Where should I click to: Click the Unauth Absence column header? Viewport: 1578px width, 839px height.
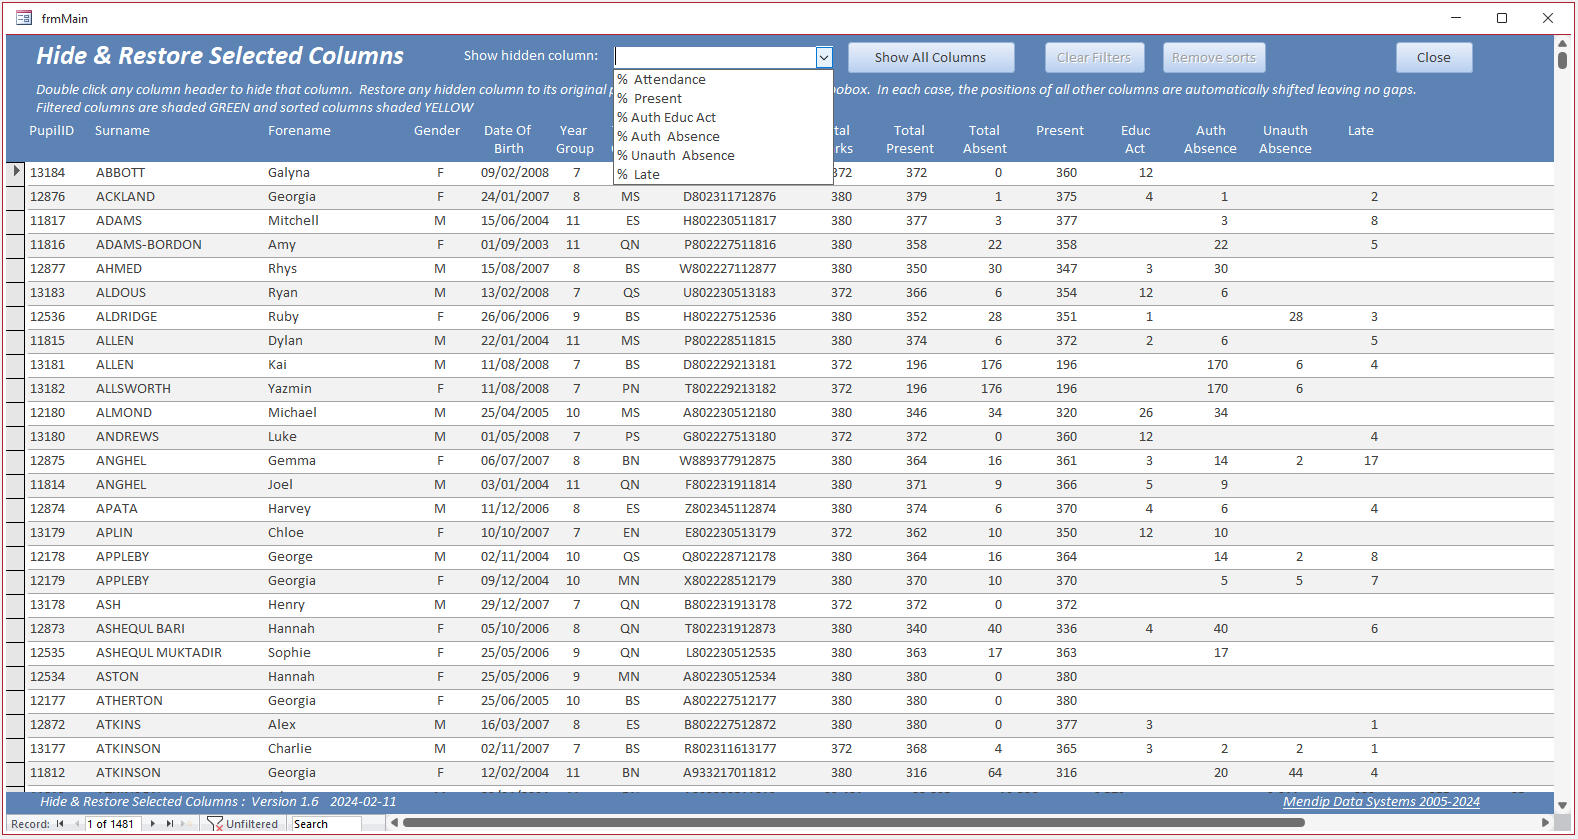[1285, 139]
